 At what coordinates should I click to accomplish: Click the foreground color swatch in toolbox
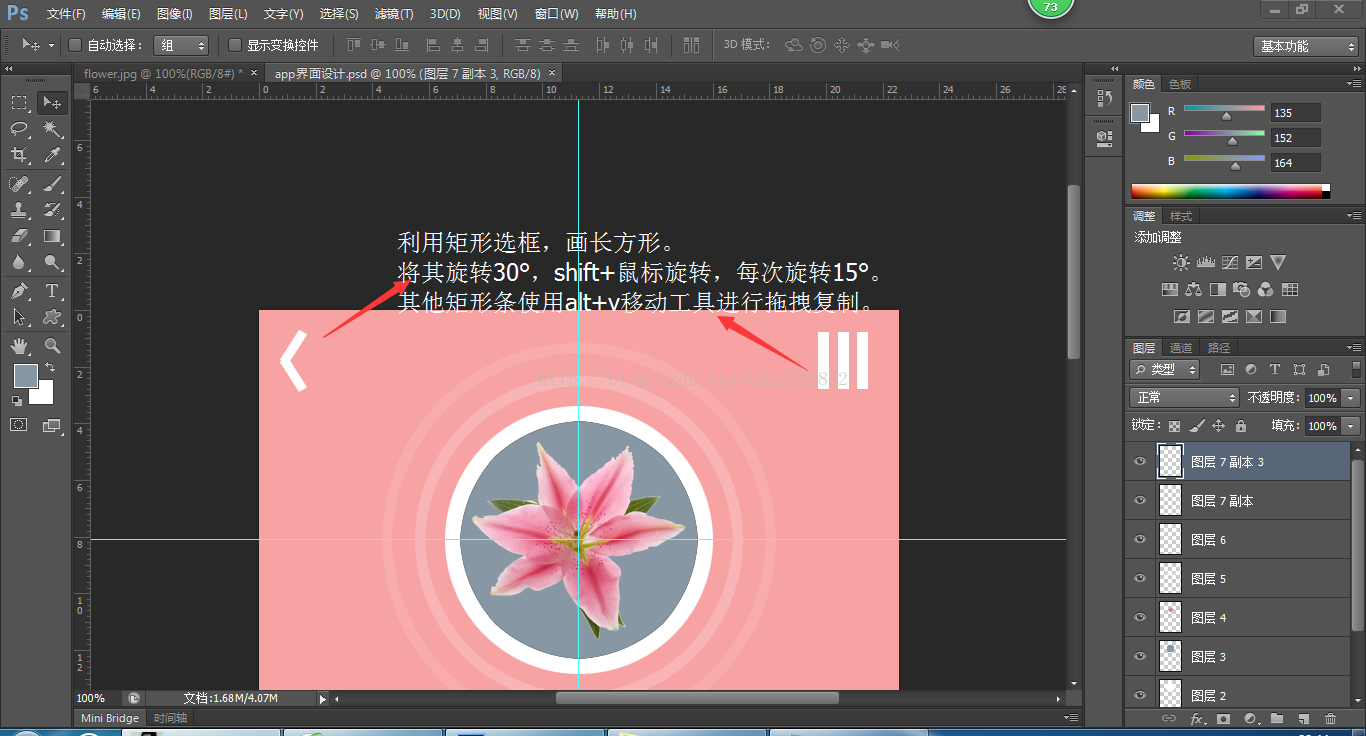coord(25,376)
